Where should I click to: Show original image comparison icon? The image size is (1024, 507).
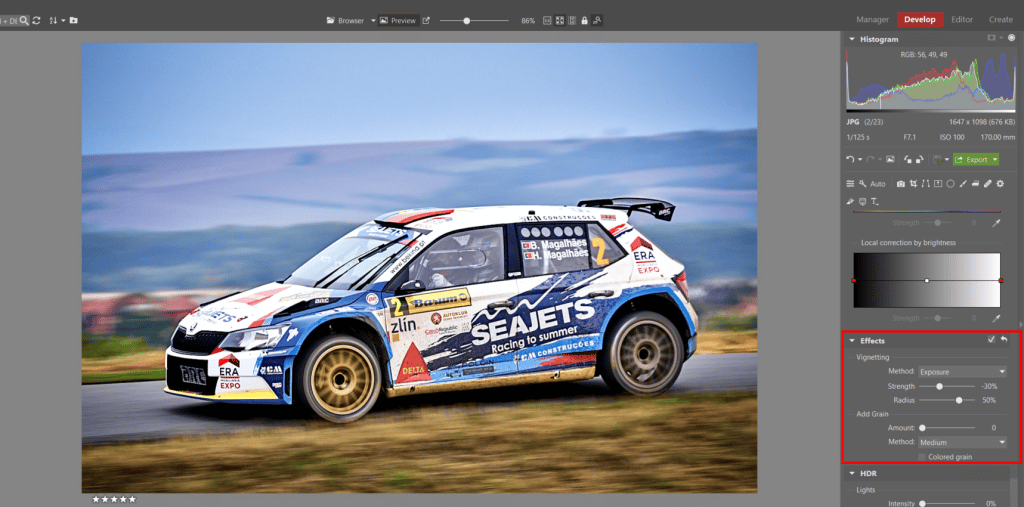(890, 159)
